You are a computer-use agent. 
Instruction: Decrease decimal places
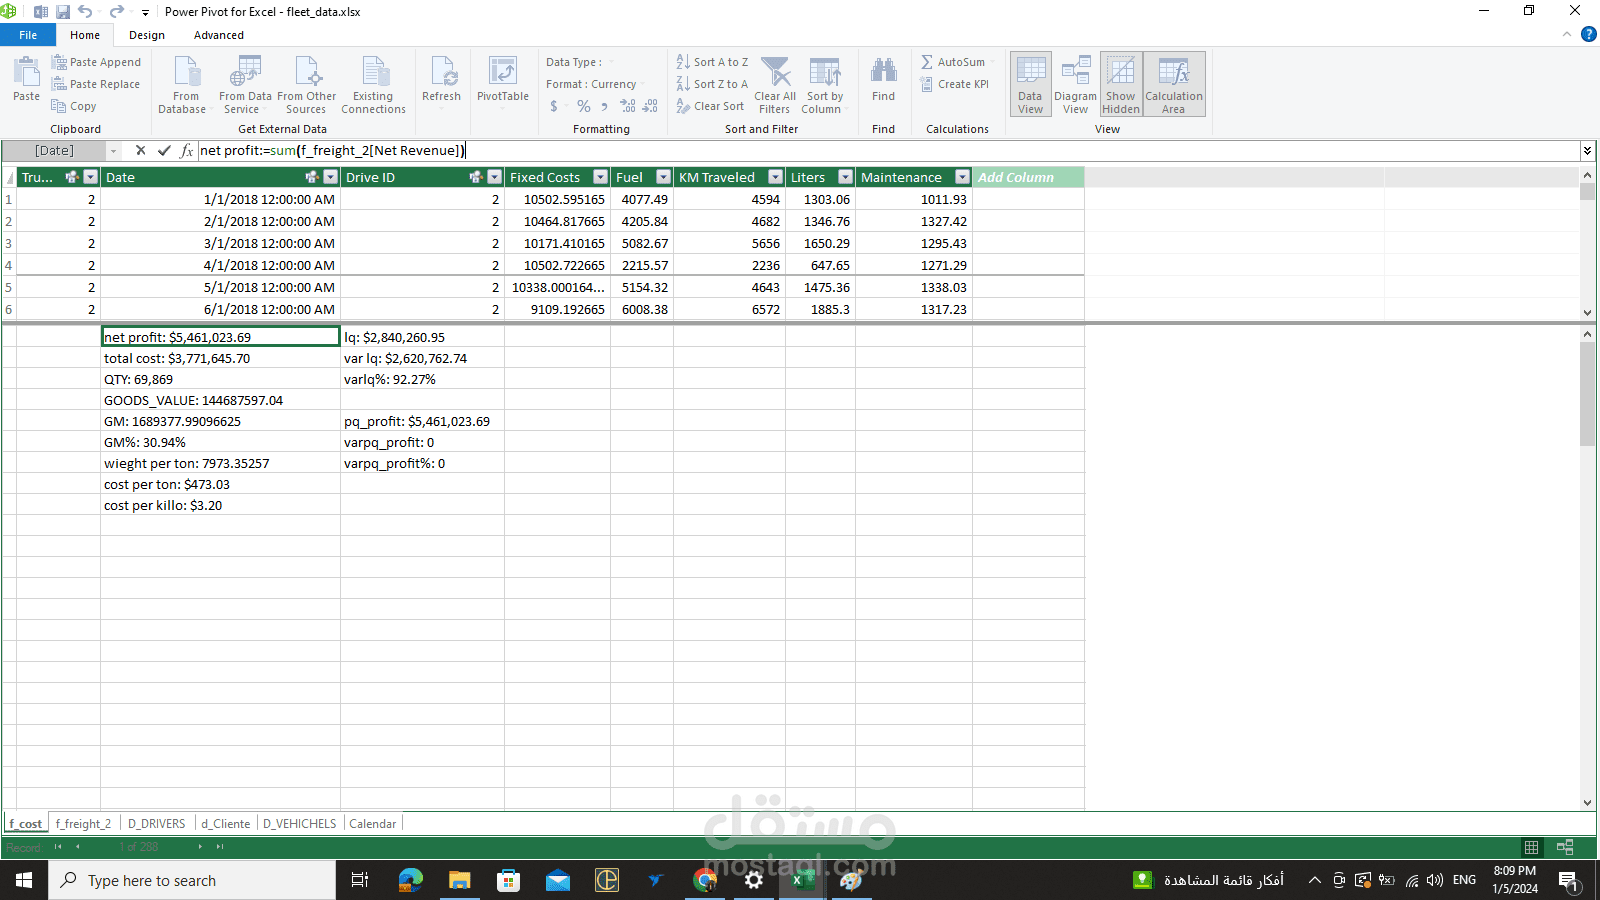click(650, 106)
